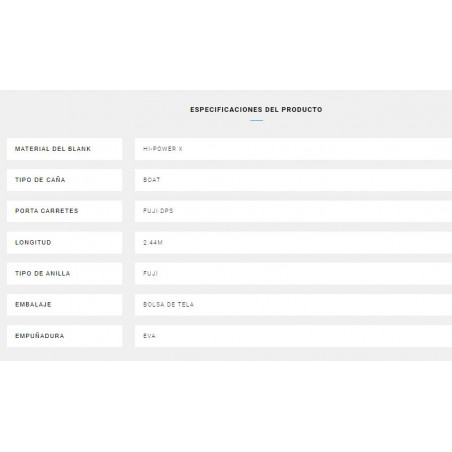The width and height of the screenshot is (452, 452).
Task: Select the Empuñadura label cell
Action: (64, 336)
